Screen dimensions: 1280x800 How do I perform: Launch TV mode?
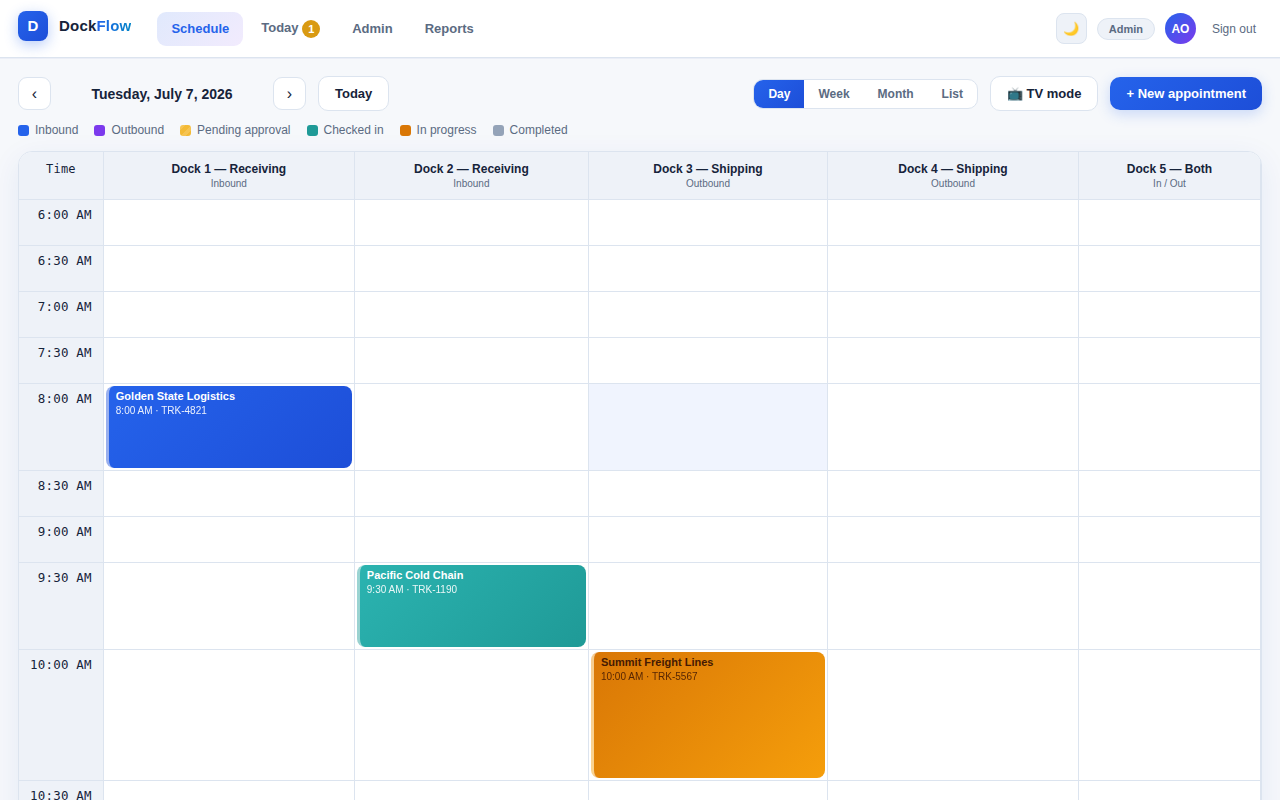pyautogui.click(x=1044, y=94)
